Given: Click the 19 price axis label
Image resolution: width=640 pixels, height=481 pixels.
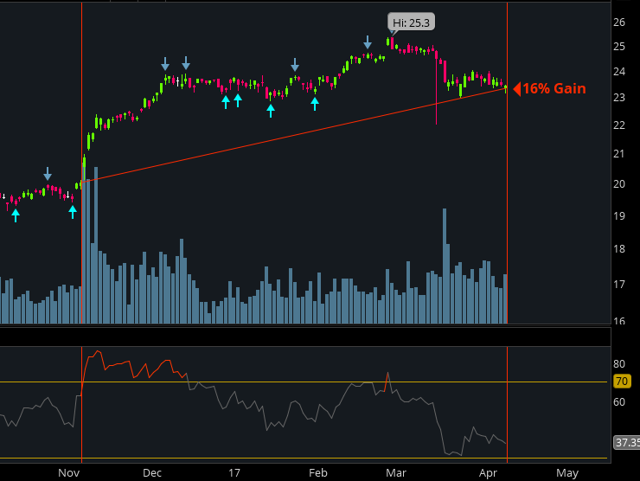Looking at the screenshot, I should point(619,216).
